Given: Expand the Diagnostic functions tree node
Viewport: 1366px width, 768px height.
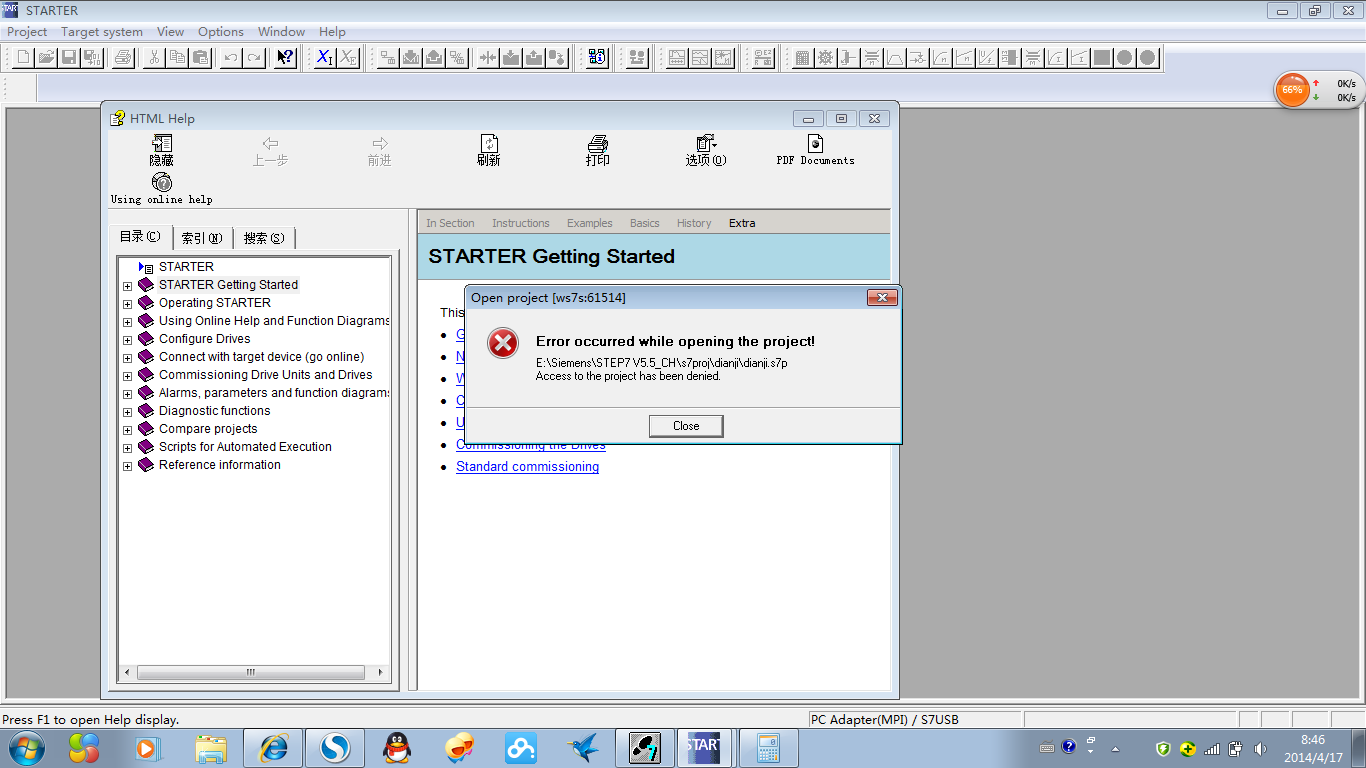Looking at the screenshot, I should pyautogui.click(x=128, y=412).
